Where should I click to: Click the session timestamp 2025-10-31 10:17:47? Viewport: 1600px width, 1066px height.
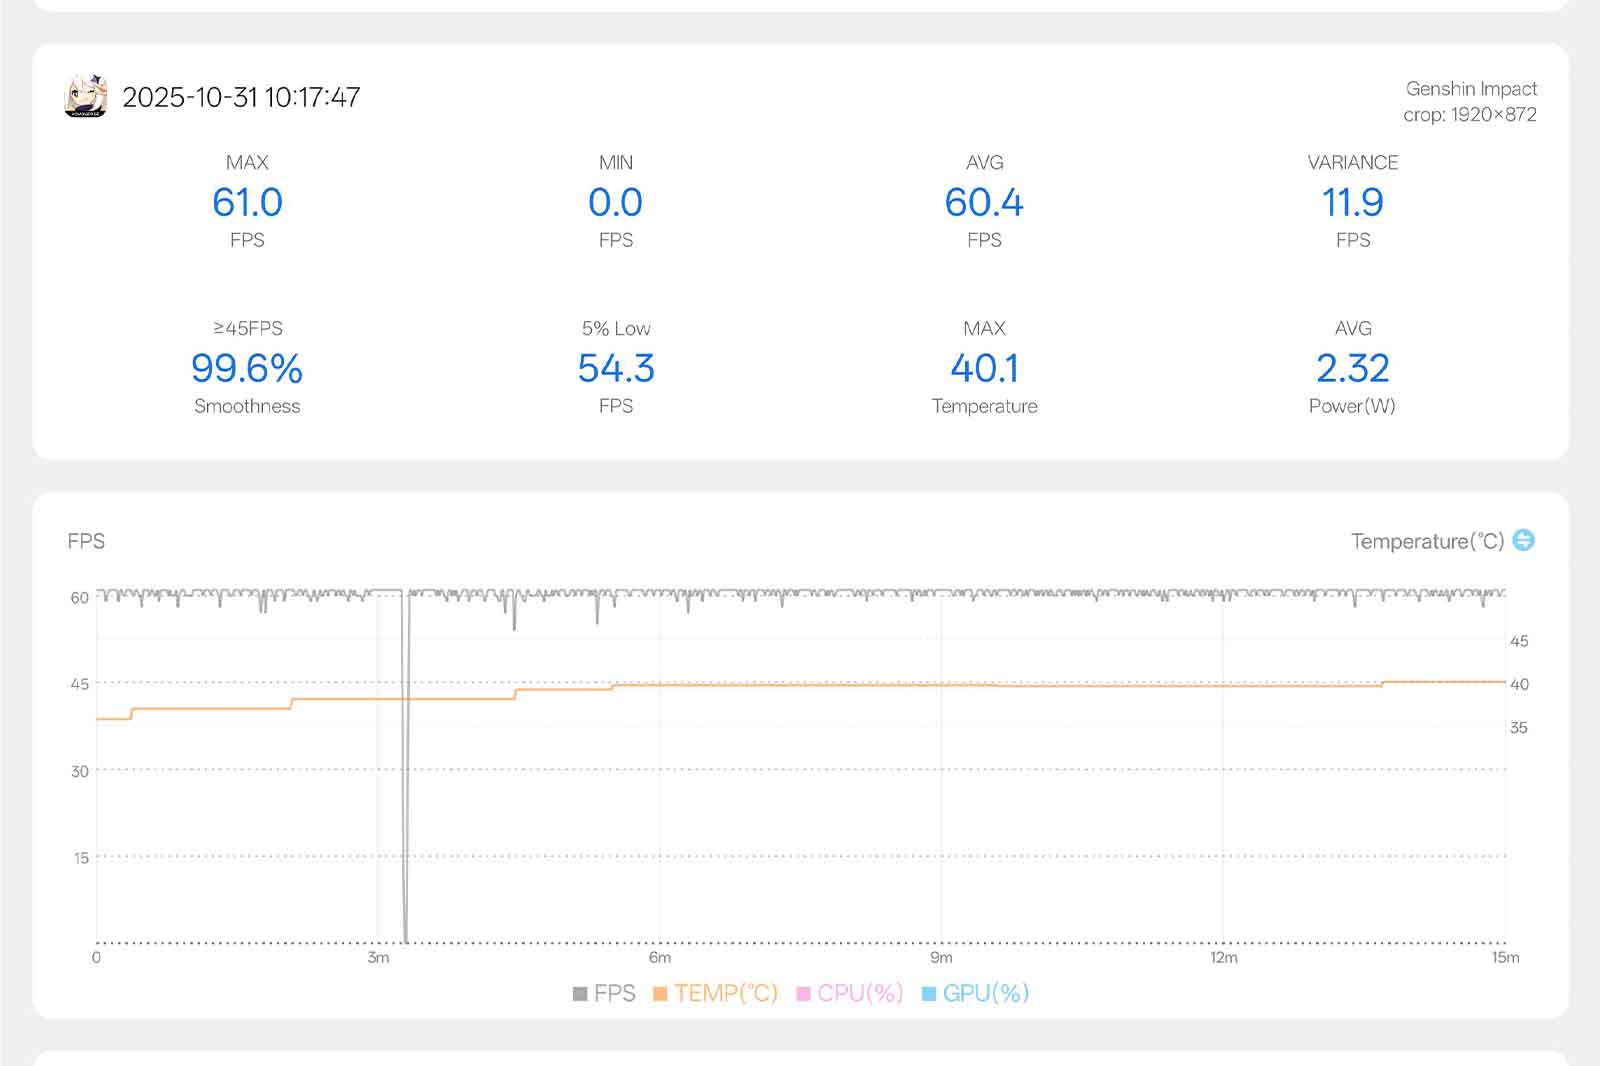[241, 97]
